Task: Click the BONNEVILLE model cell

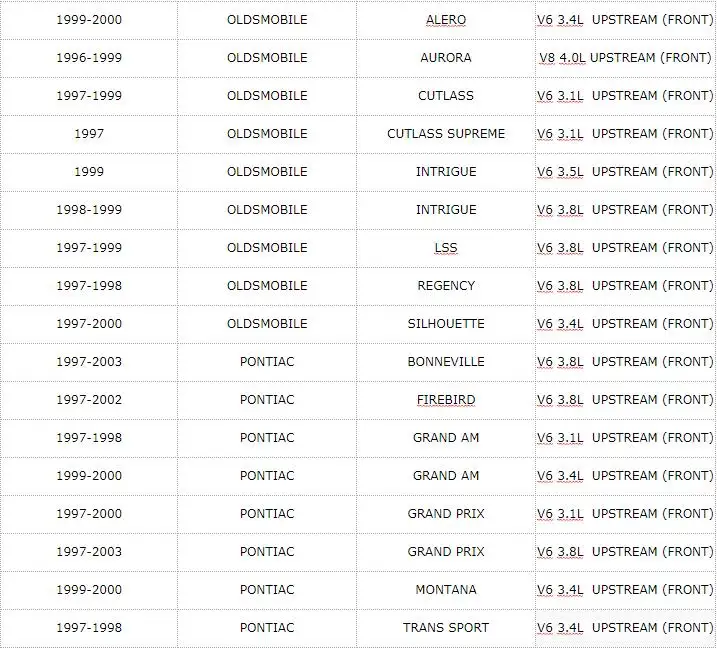Action: (446, 361)
